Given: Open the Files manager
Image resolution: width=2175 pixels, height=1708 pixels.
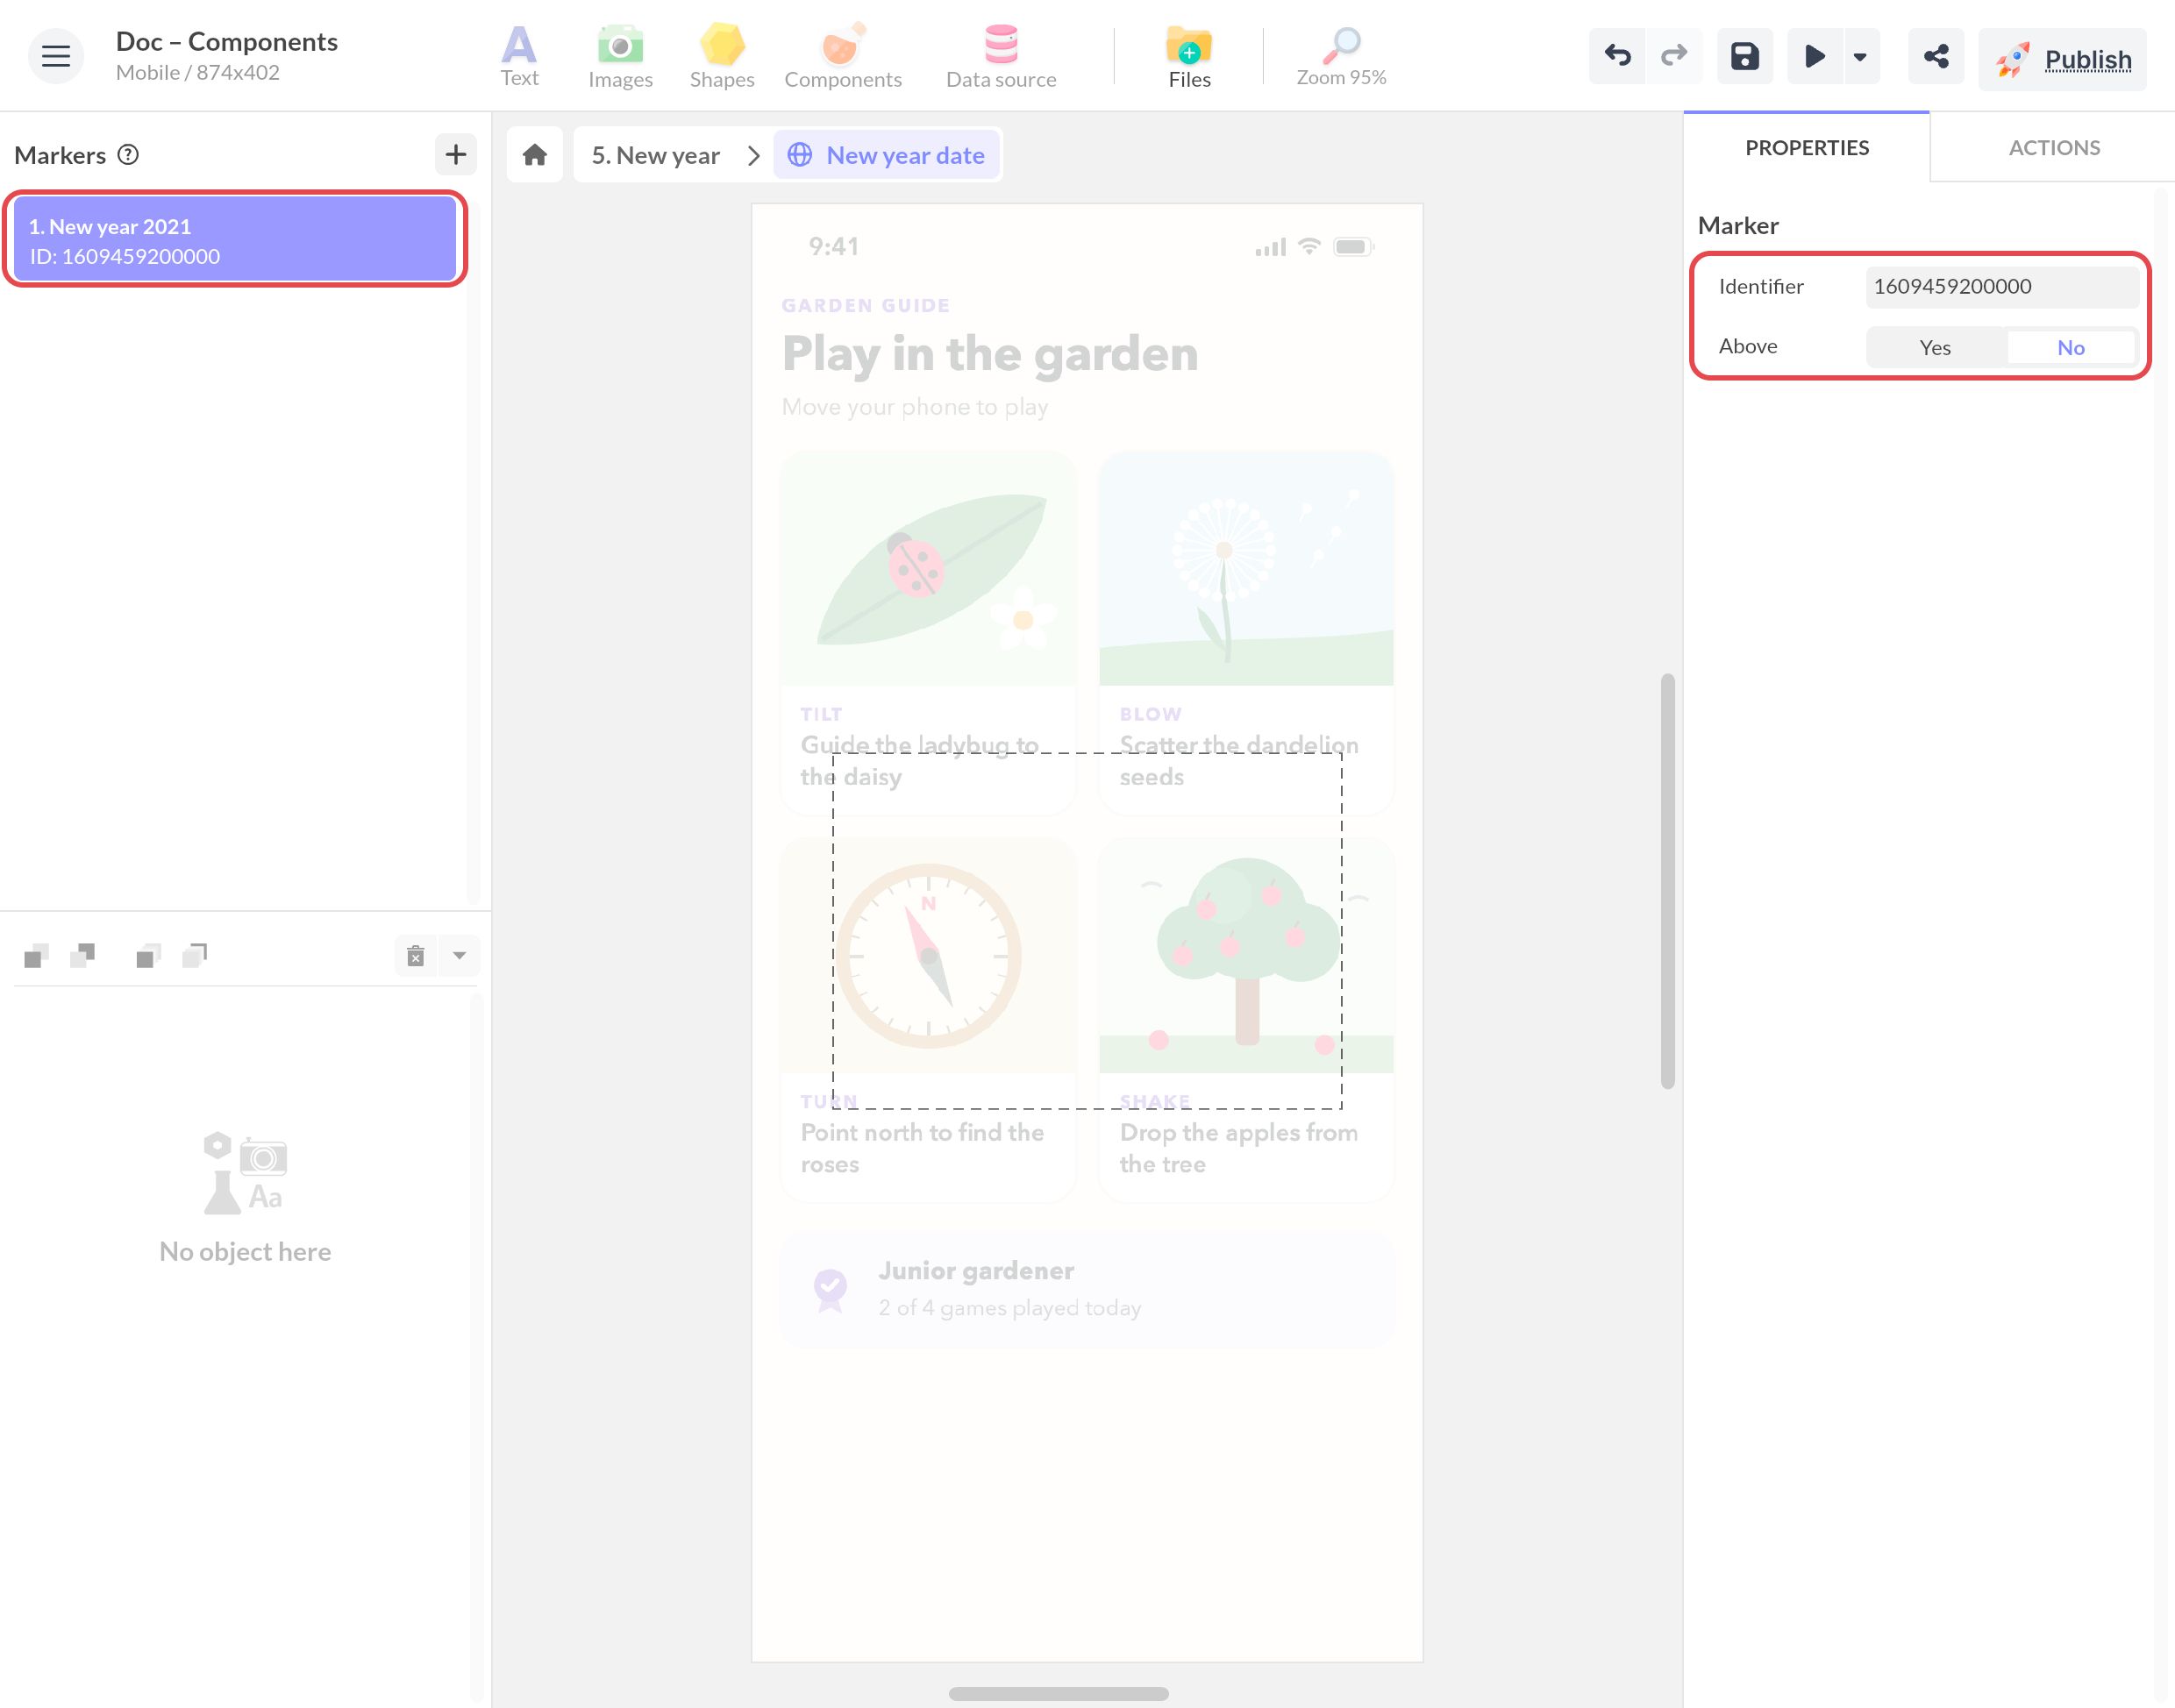Looking at the screenshot, I should pyautogui.click(x=1189, y=56).
